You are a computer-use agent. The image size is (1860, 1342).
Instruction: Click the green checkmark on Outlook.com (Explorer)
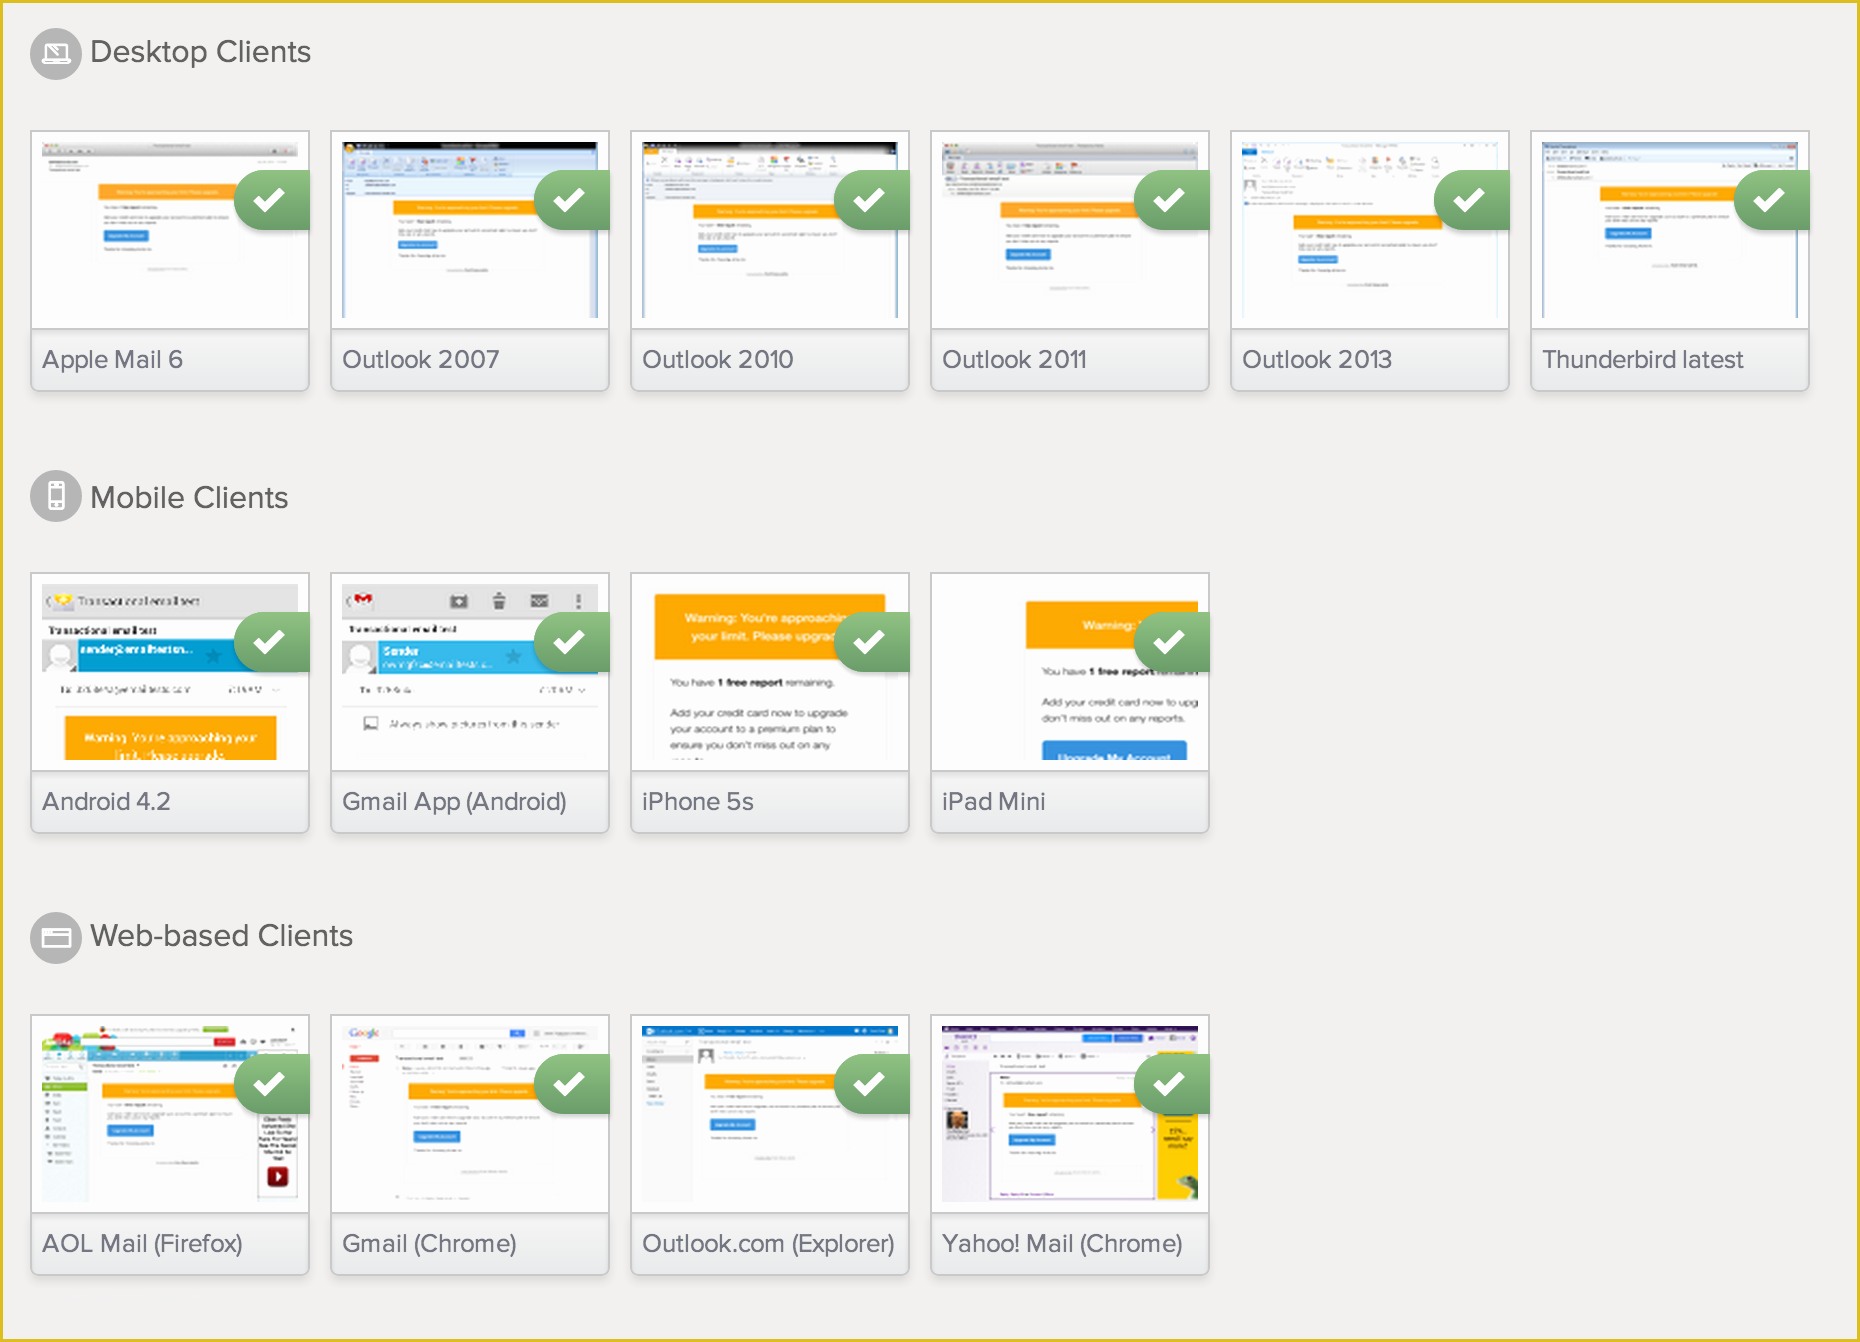click(872, 1084)
